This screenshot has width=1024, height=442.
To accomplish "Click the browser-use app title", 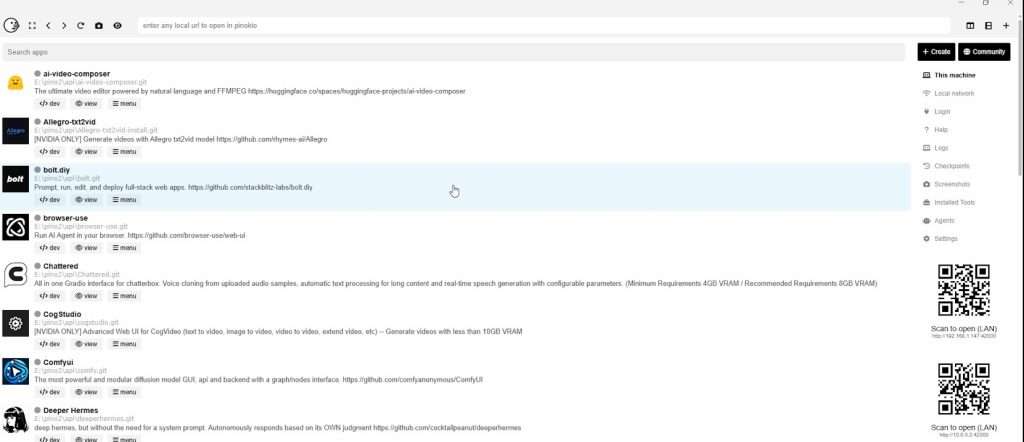I will (65, 218).
